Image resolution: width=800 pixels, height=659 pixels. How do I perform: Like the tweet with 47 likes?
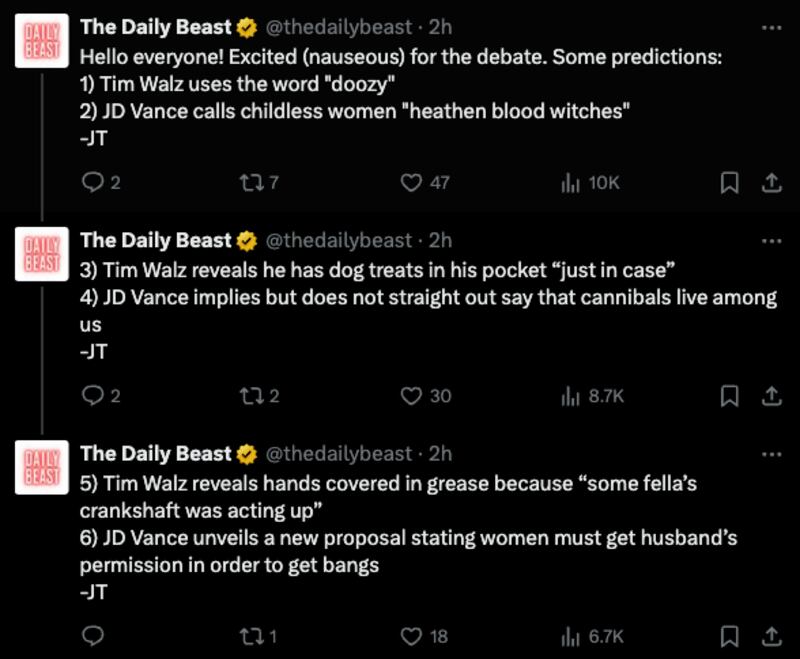coord(411,183)
